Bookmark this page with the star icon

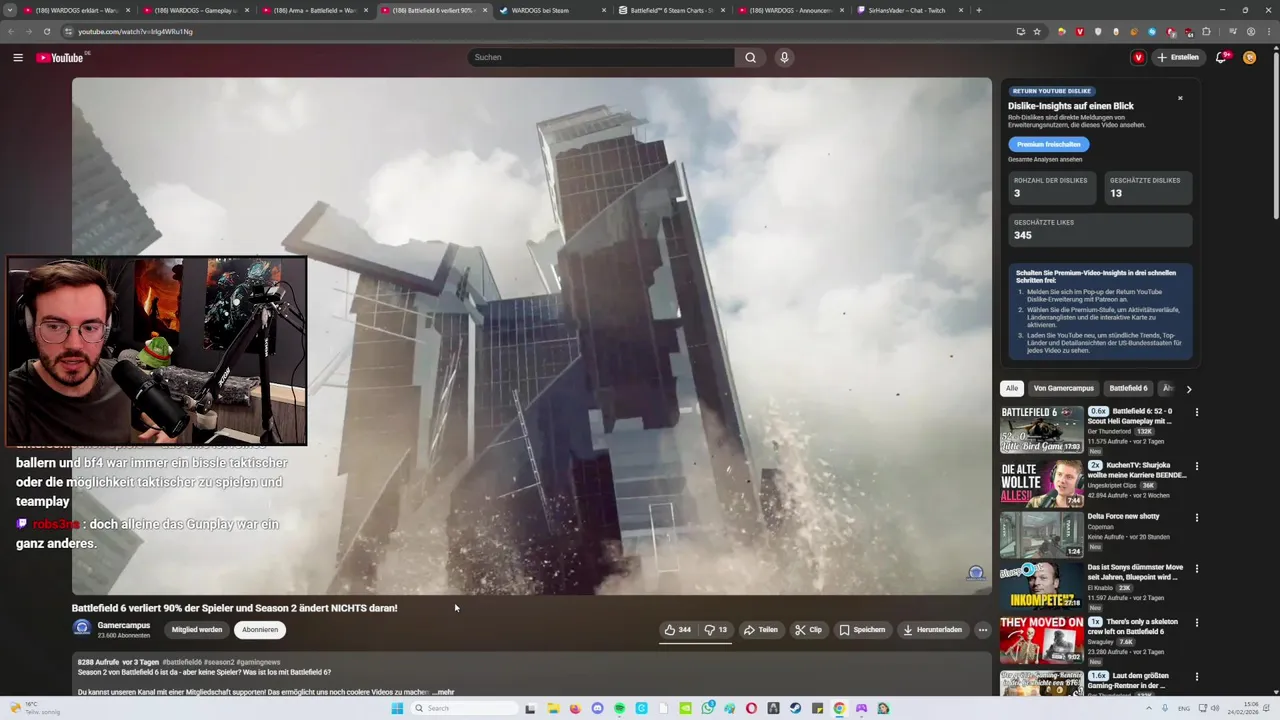(1037, 31)
